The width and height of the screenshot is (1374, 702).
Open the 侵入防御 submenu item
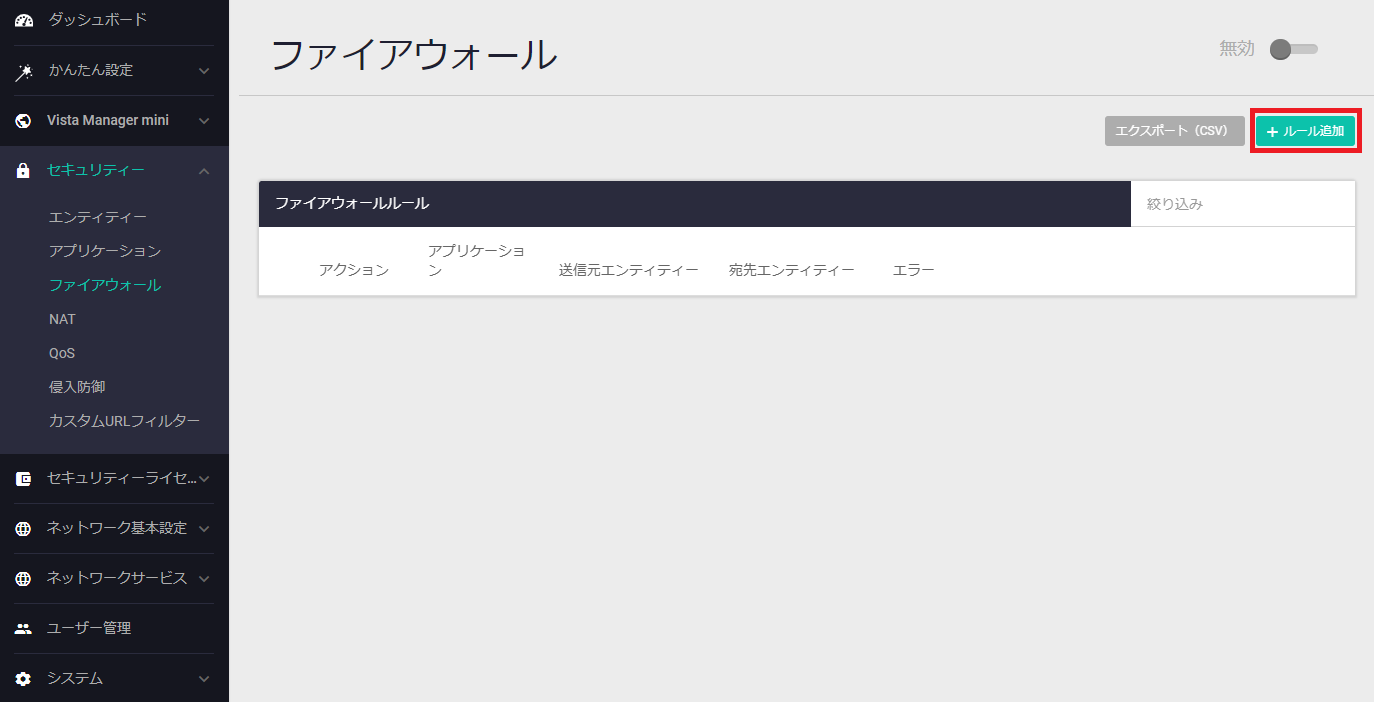click(x=77, y=387)
